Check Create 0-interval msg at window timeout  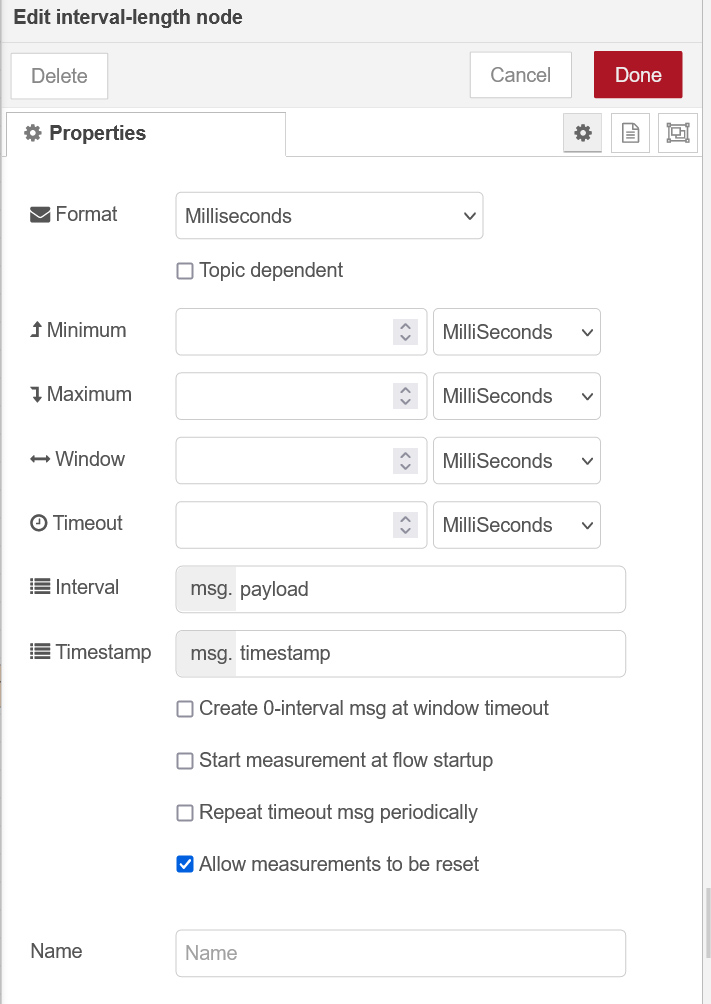[185, 709]
